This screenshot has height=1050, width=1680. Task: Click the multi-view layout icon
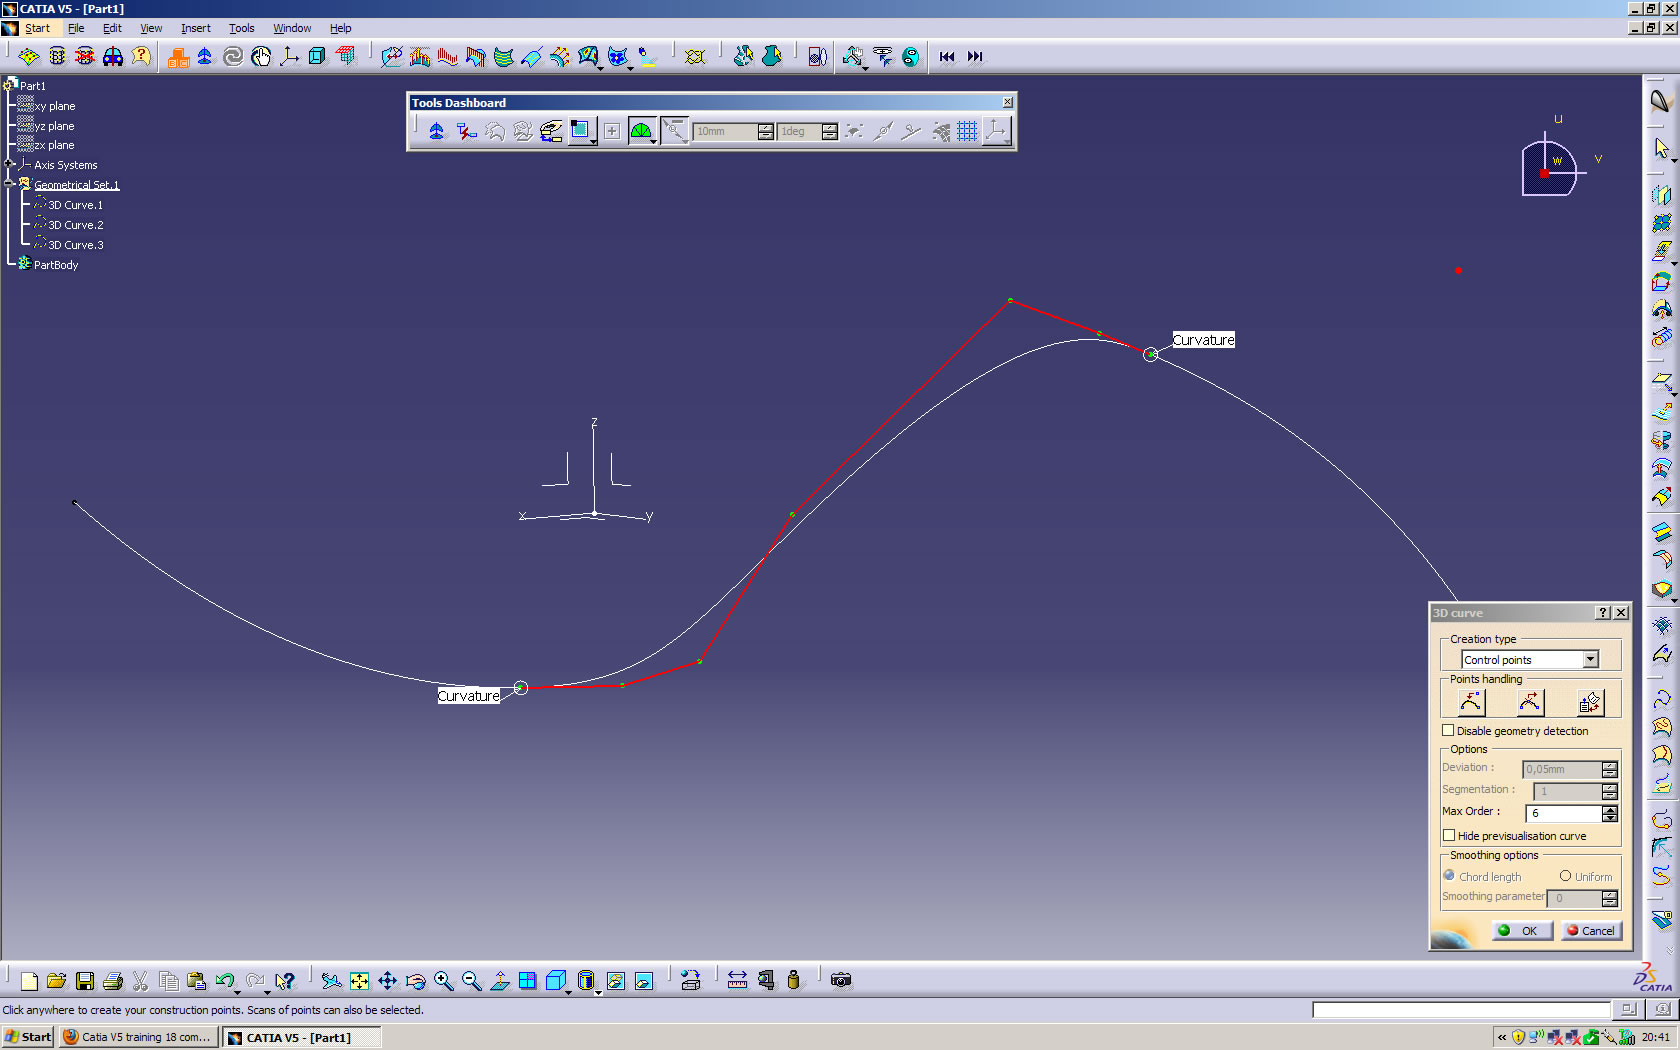click(x=527, y=981)
